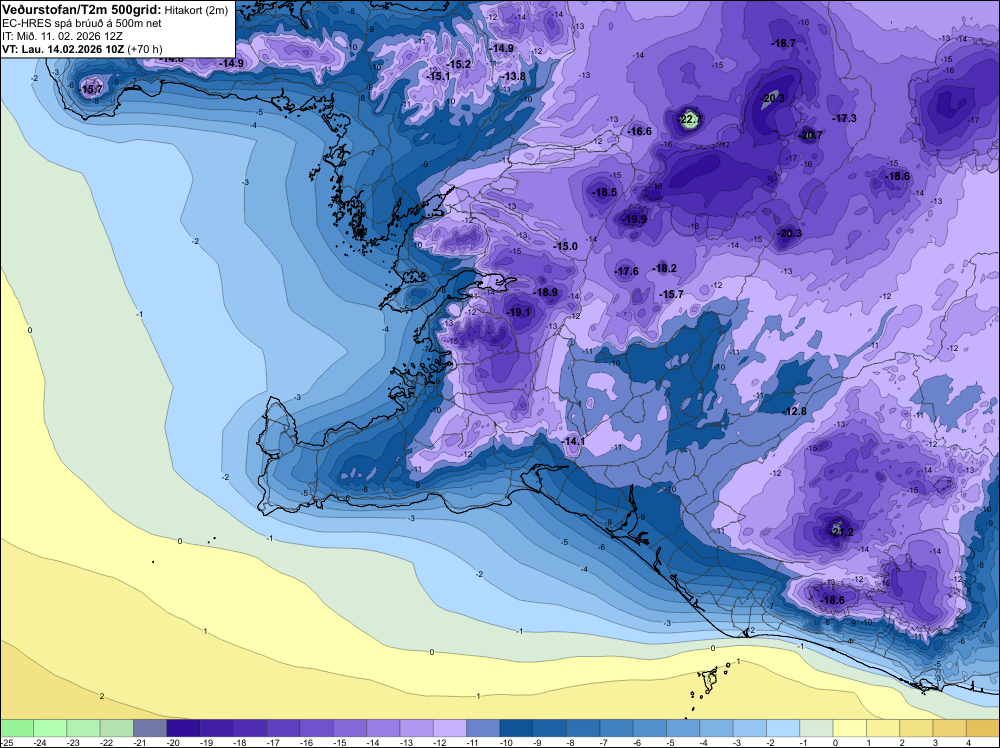Select legend swatch between -16 and -15
The image size is (1000, 748).
pyautogui.click(x=316, y=728)
